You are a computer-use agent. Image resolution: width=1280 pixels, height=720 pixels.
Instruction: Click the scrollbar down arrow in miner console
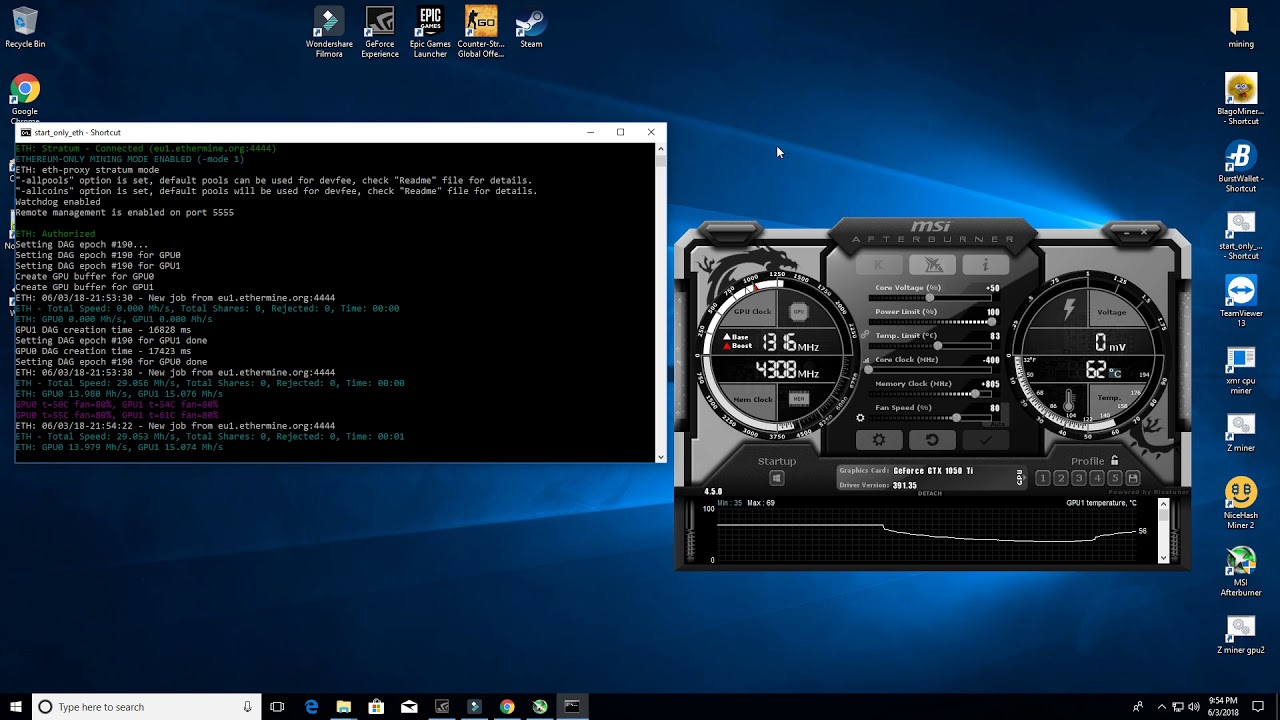pyautogui.click(x=660, y=457)
